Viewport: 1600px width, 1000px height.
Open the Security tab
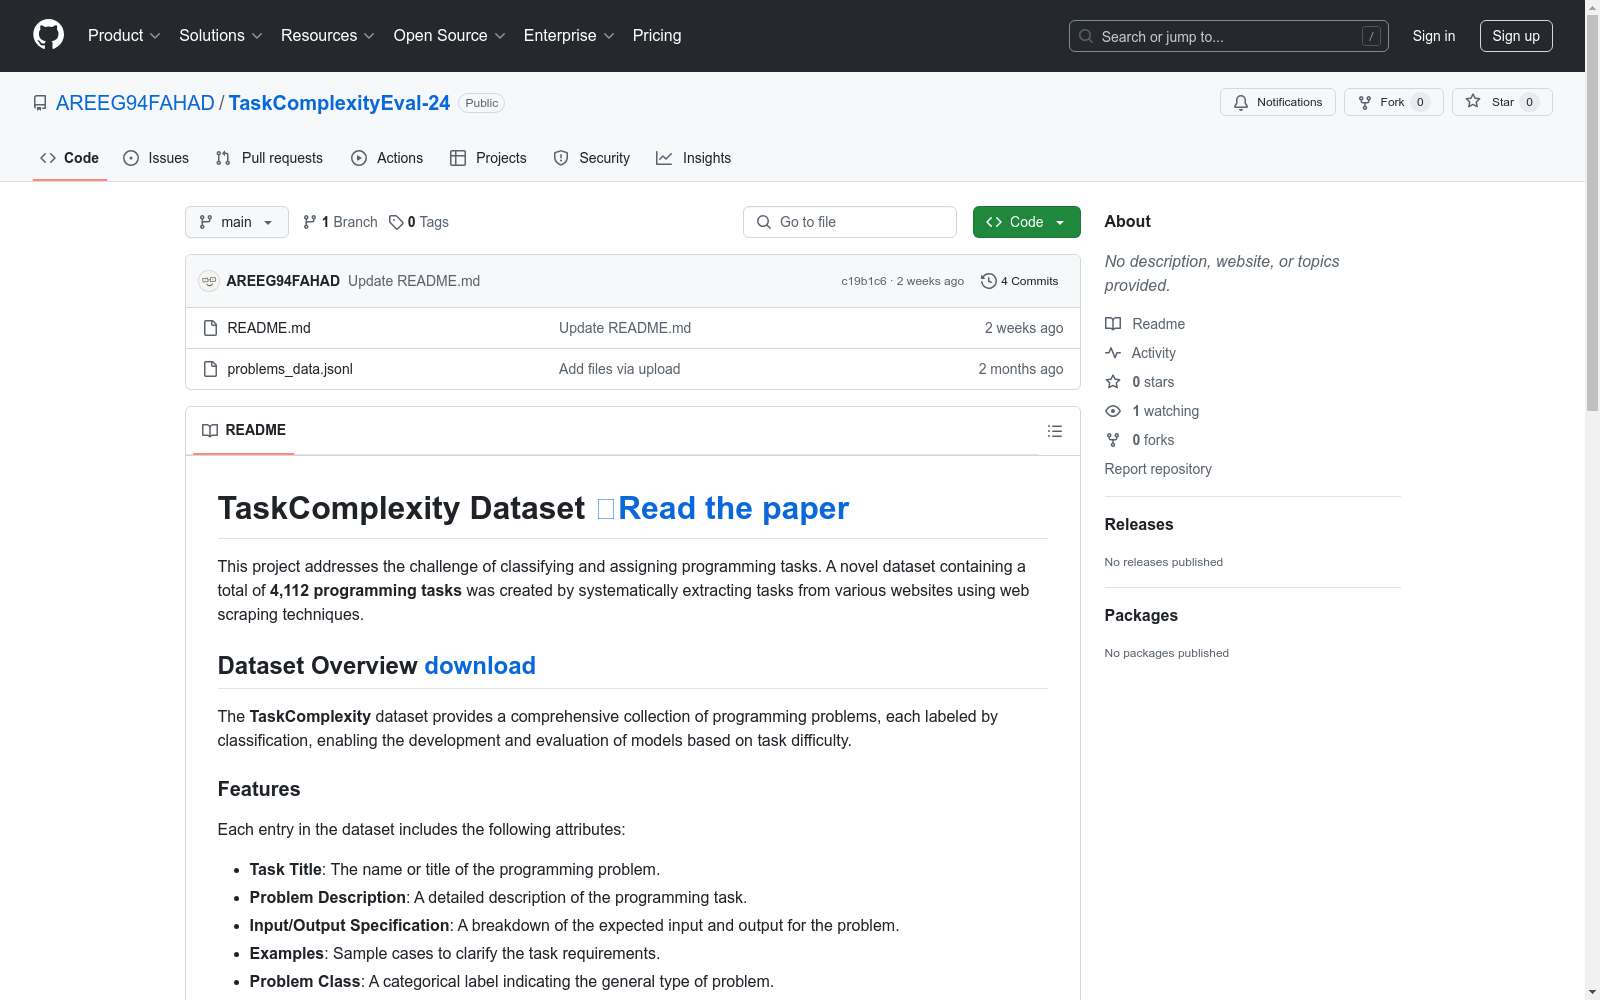592,158
